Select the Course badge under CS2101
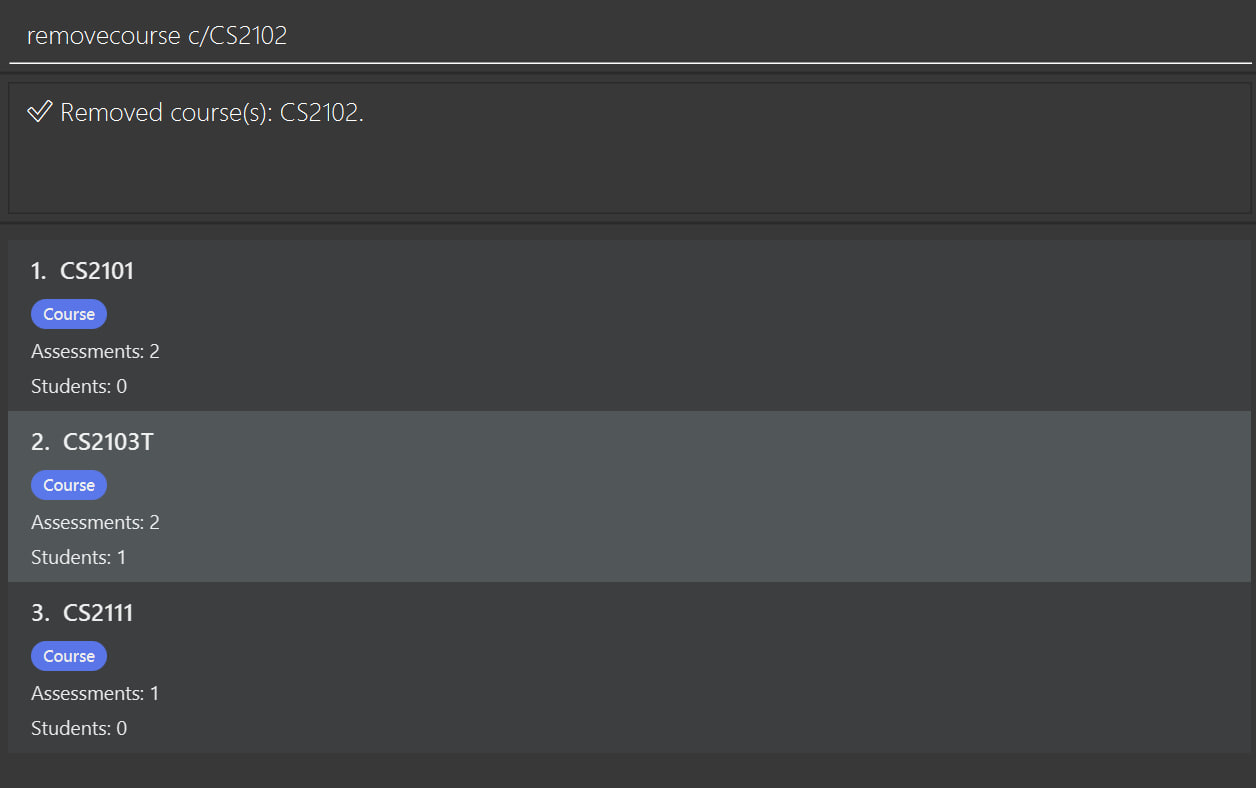 click(68, 313)
